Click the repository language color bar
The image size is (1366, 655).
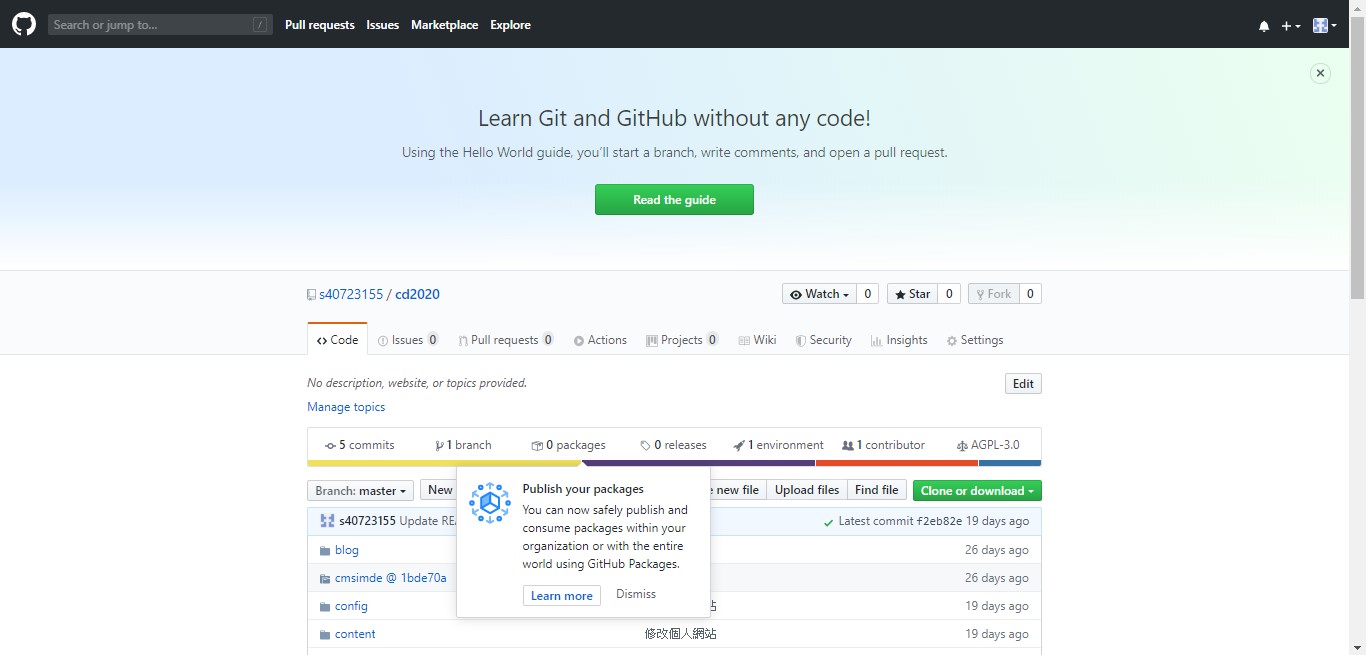[674, 463]
